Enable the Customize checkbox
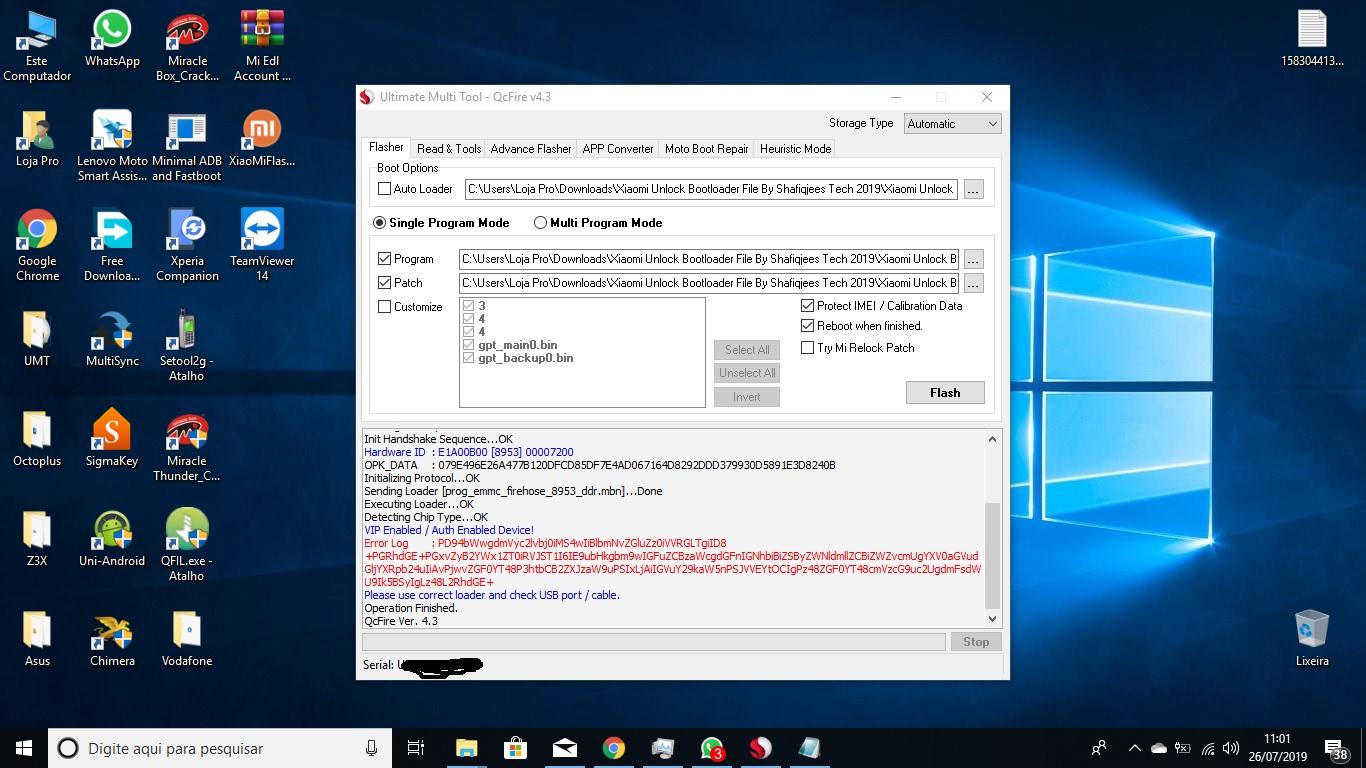Screen dimensions: 1366x768 tap(384, 306)
